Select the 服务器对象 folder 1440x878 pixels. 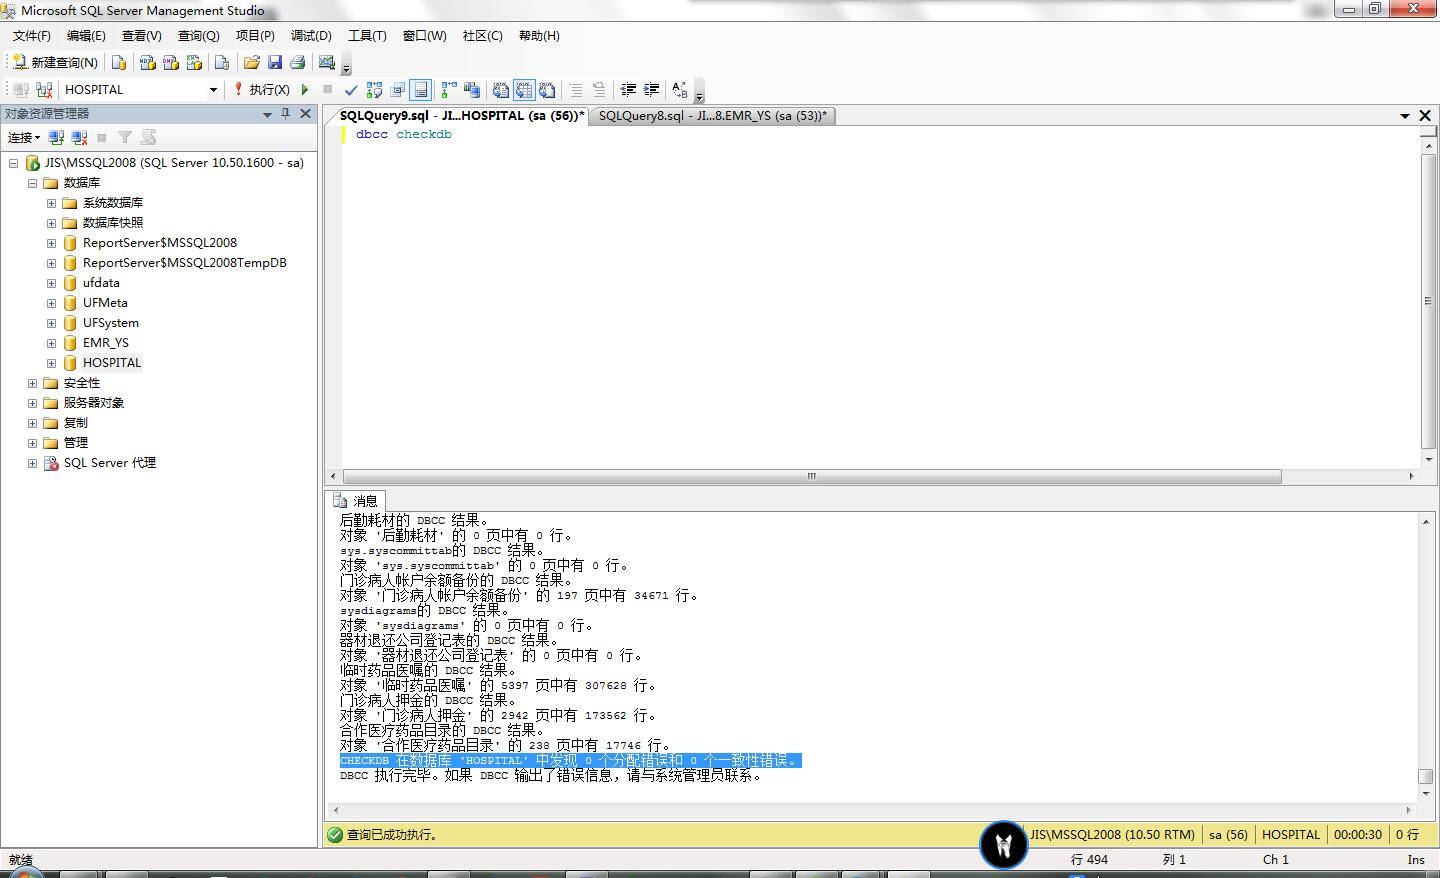point(94,403)
